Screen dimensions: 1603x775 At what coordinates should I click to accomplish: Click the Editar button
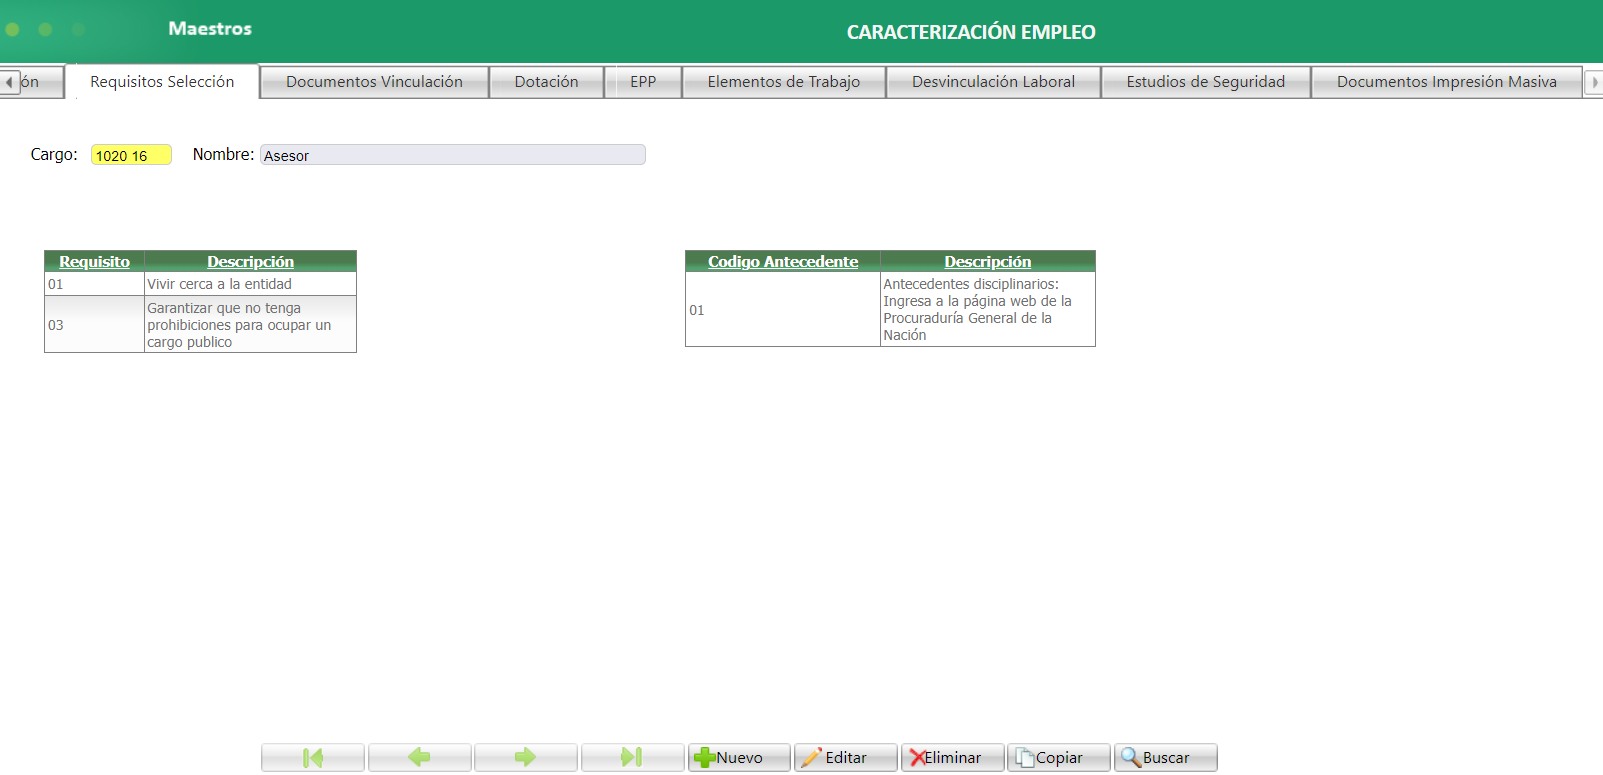pyautogui.click(x=845, y=757)
